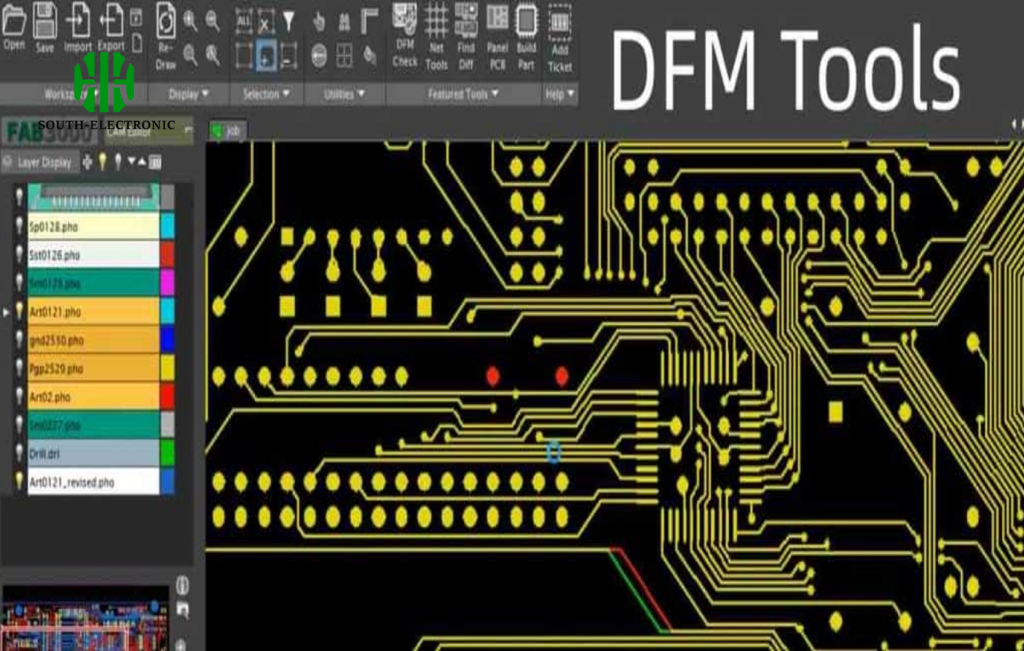Click the Select ALL icon
Screen dimensions: 1024x651
(244, 22)
